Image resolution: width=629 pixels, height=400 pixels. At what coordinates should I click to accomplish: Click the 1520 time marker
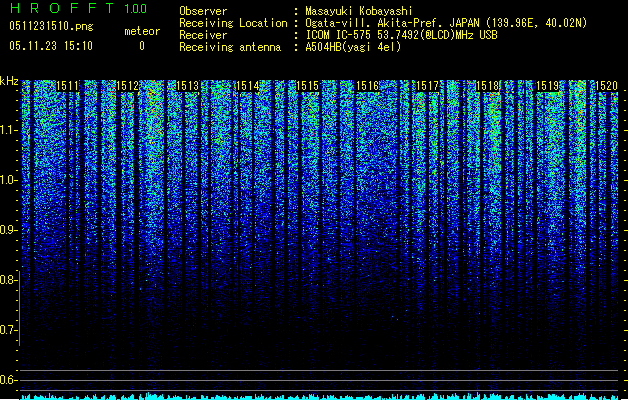(607, 86)
